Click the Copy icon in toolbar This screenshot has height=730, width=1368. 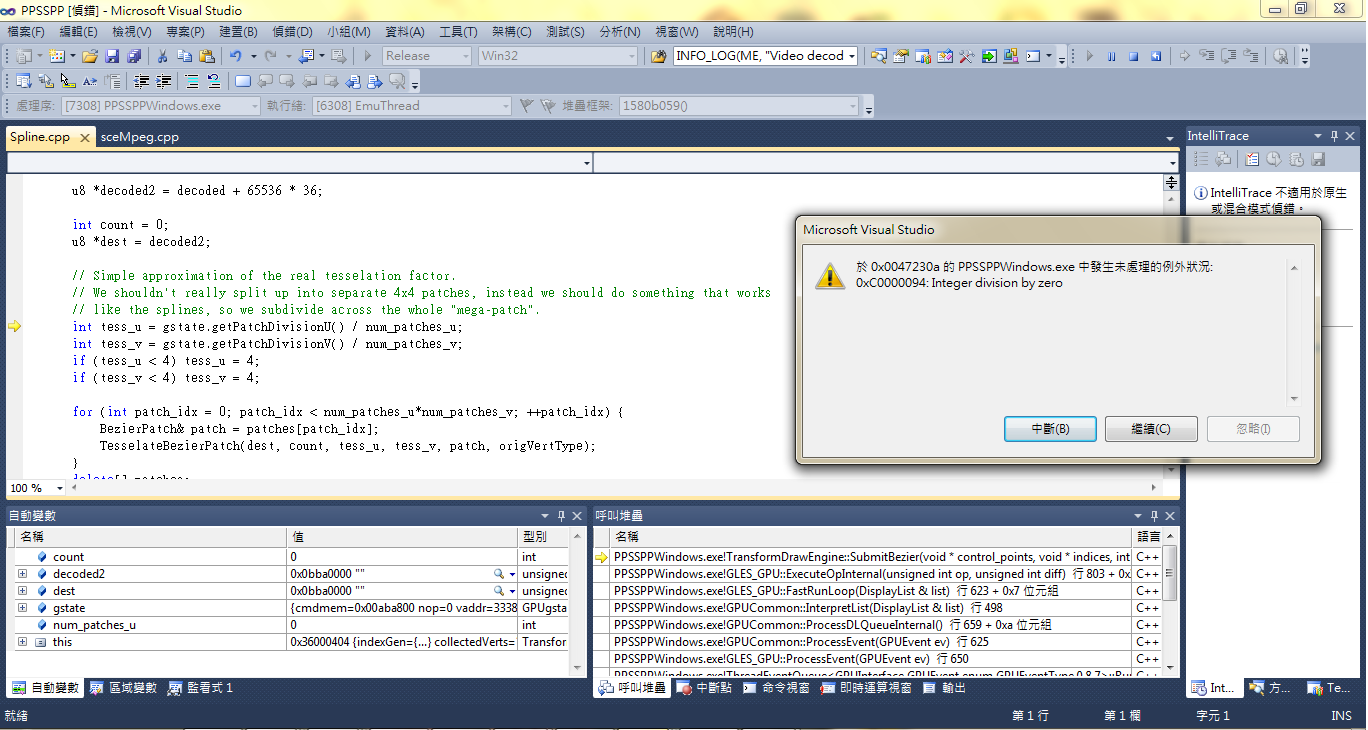[185, 56]
